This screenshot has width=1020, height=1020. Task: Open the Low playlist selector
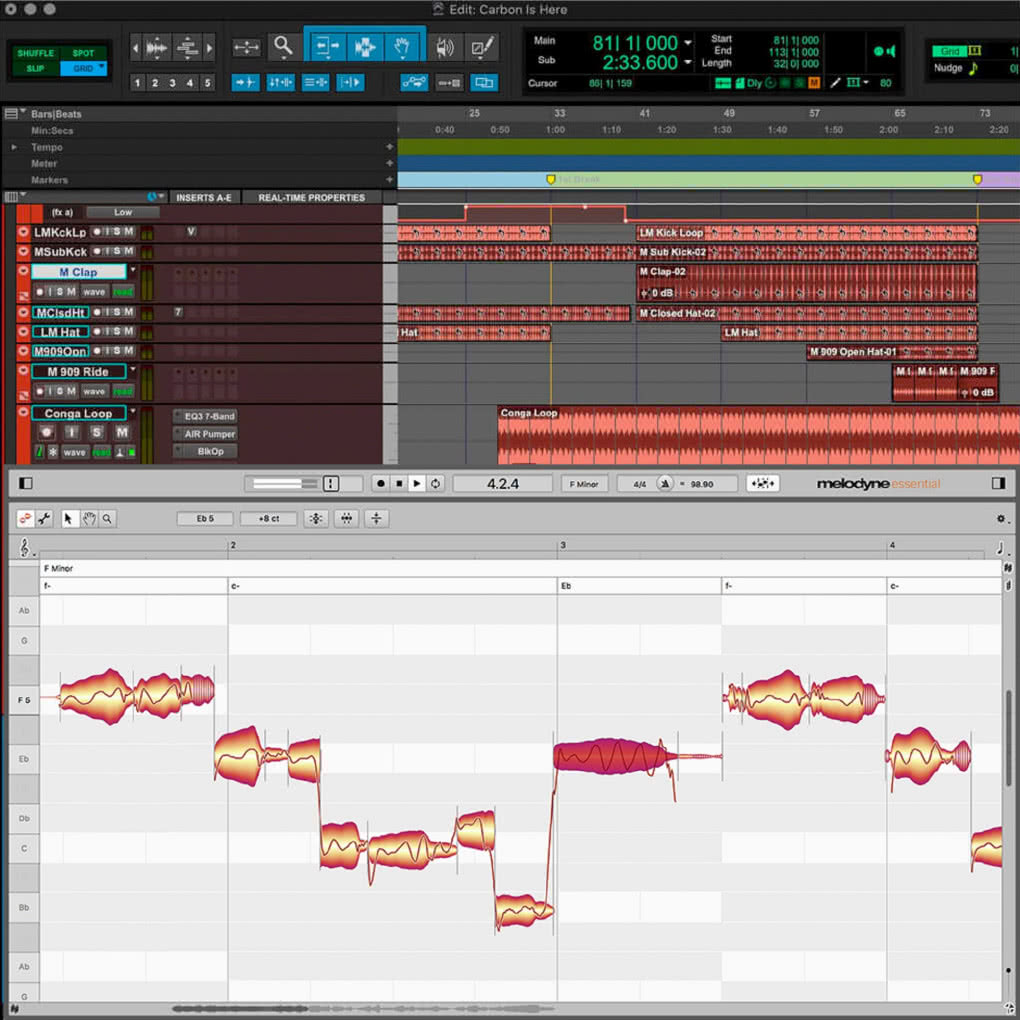coord(123,212)
